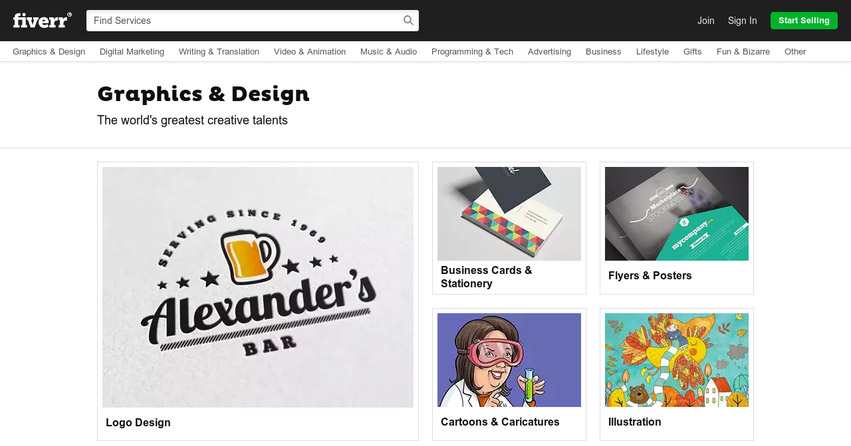Go to the Fiverr logo home

coord(42,21)
